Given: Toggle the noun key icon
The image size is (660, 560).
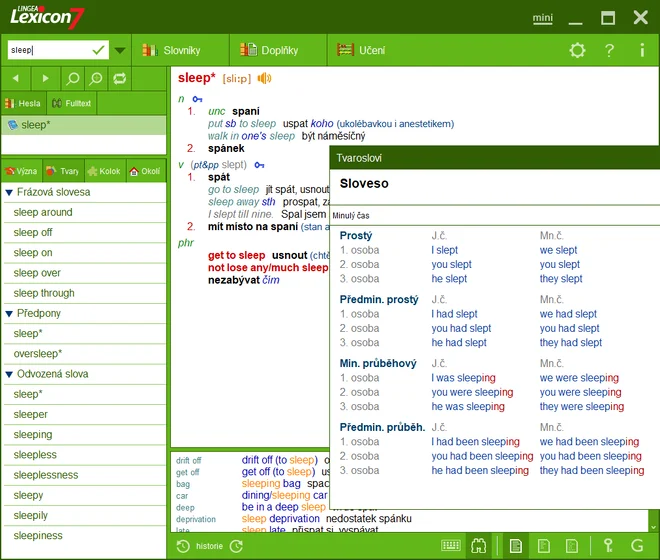Looking at the screenshot, I should click(x=197, y=99).
